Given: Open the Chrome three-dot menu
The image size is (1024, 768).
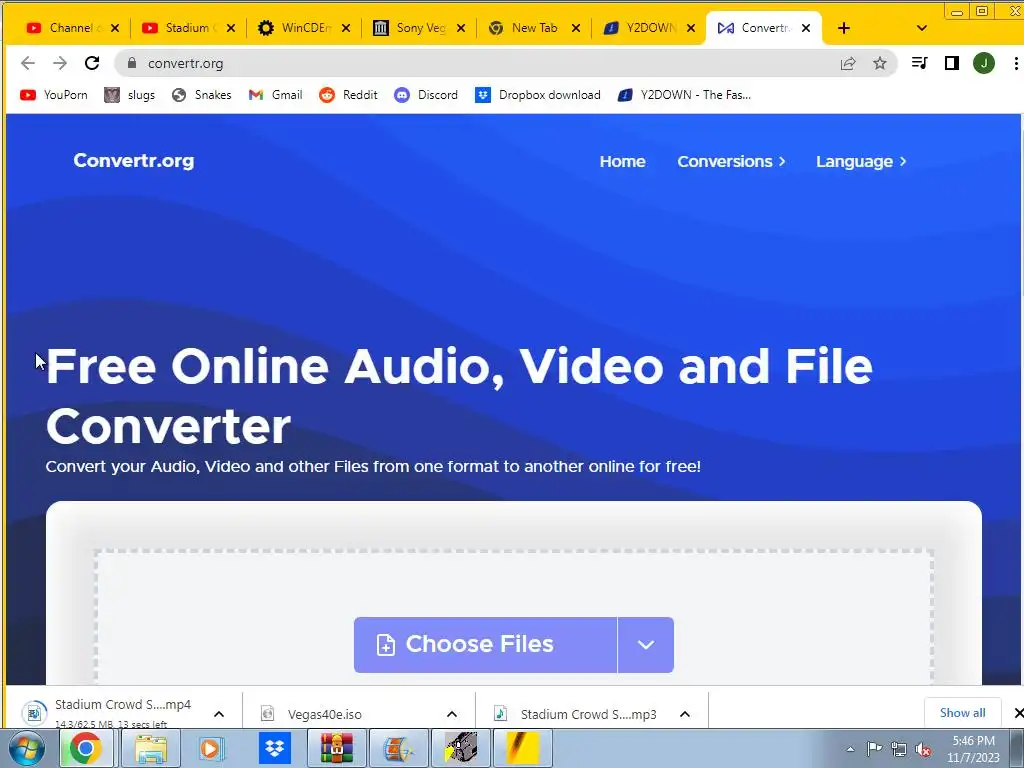Looking at the screenshot, I should pyautogui.click(x=1016, y=63).
